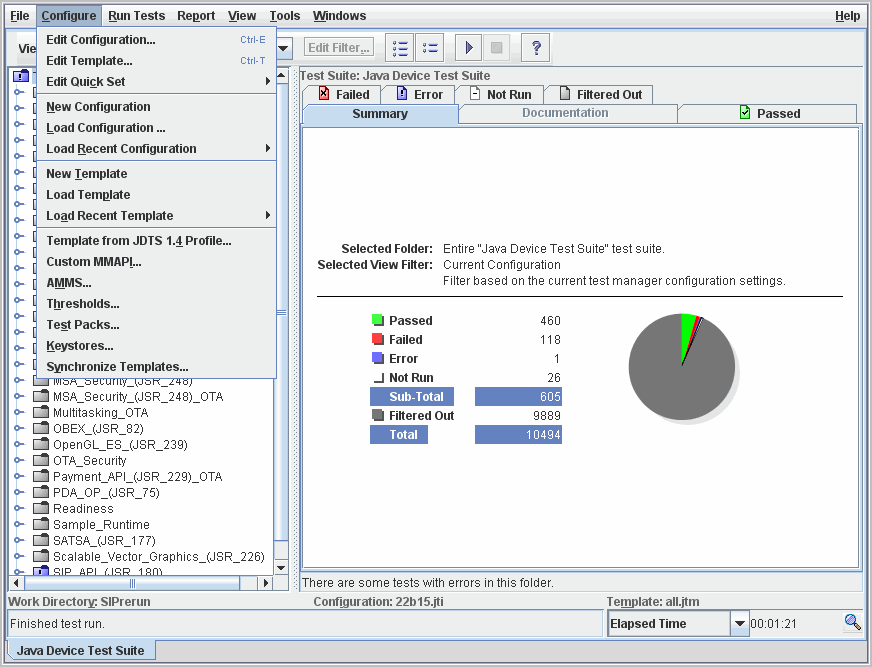Image resolution: width=872 pixels, height=667 pixels.
Task: Open Load Recent Configuration submenu
Action: pos(157,149)
